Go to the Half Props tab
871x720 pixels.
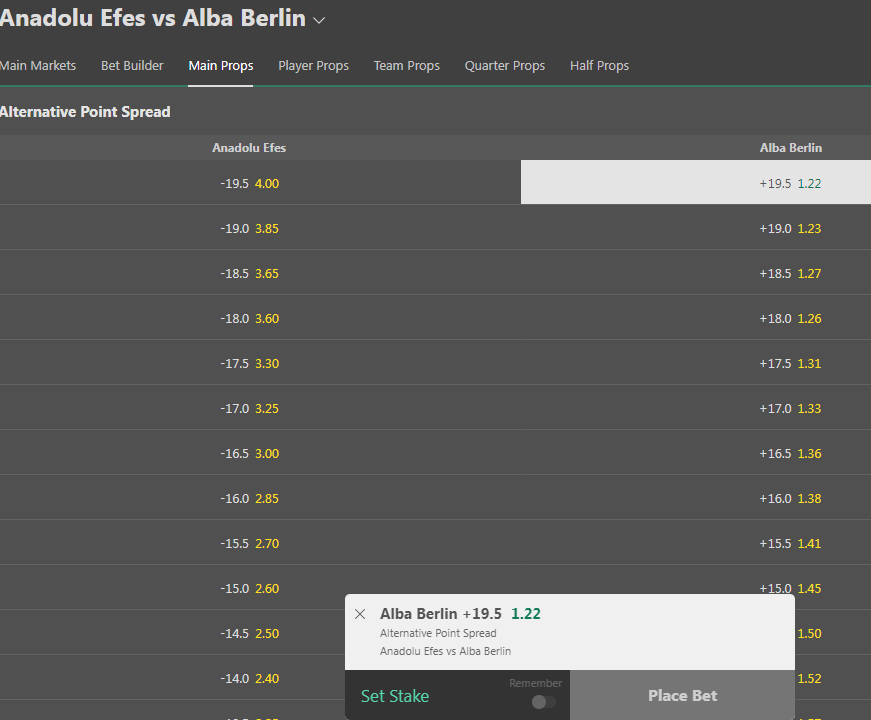click(599, 66)
